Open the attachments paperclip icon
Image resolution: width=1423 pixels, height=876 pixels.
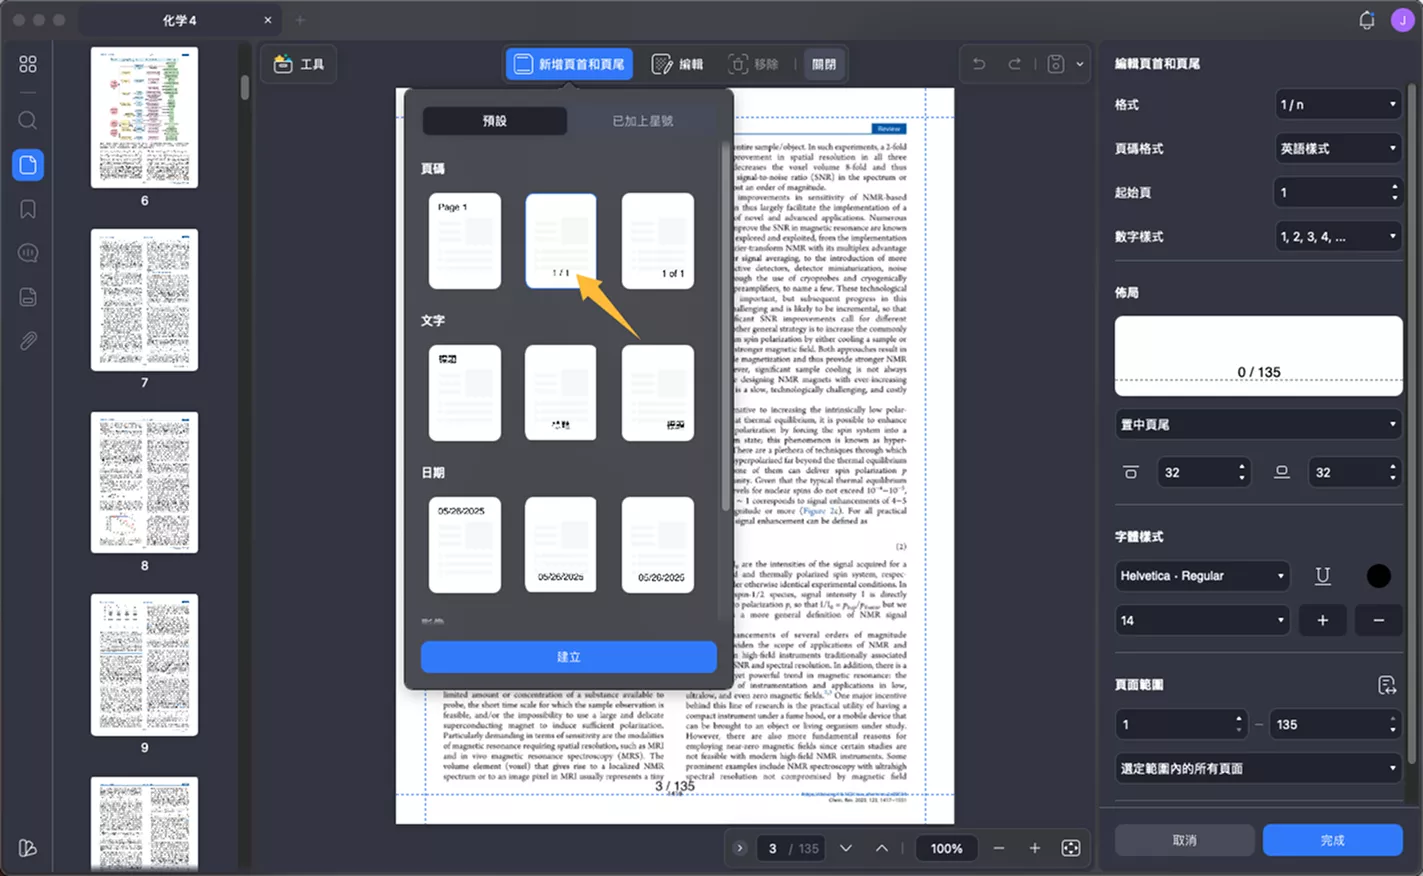pyautogui.click(x=28, y=341)
